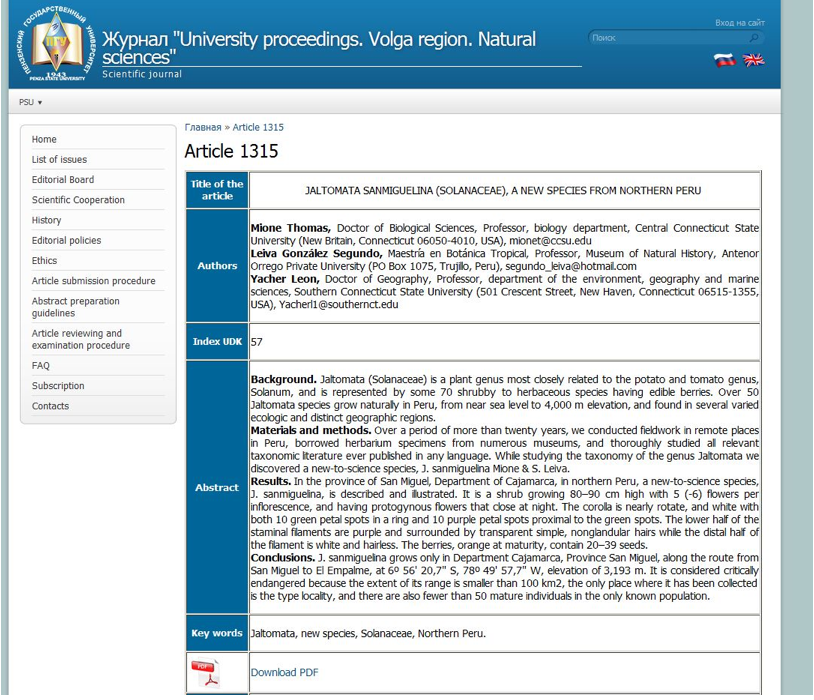Click the Download PDF link
This screenshot has height=700, width=814.
coord(284,672)
